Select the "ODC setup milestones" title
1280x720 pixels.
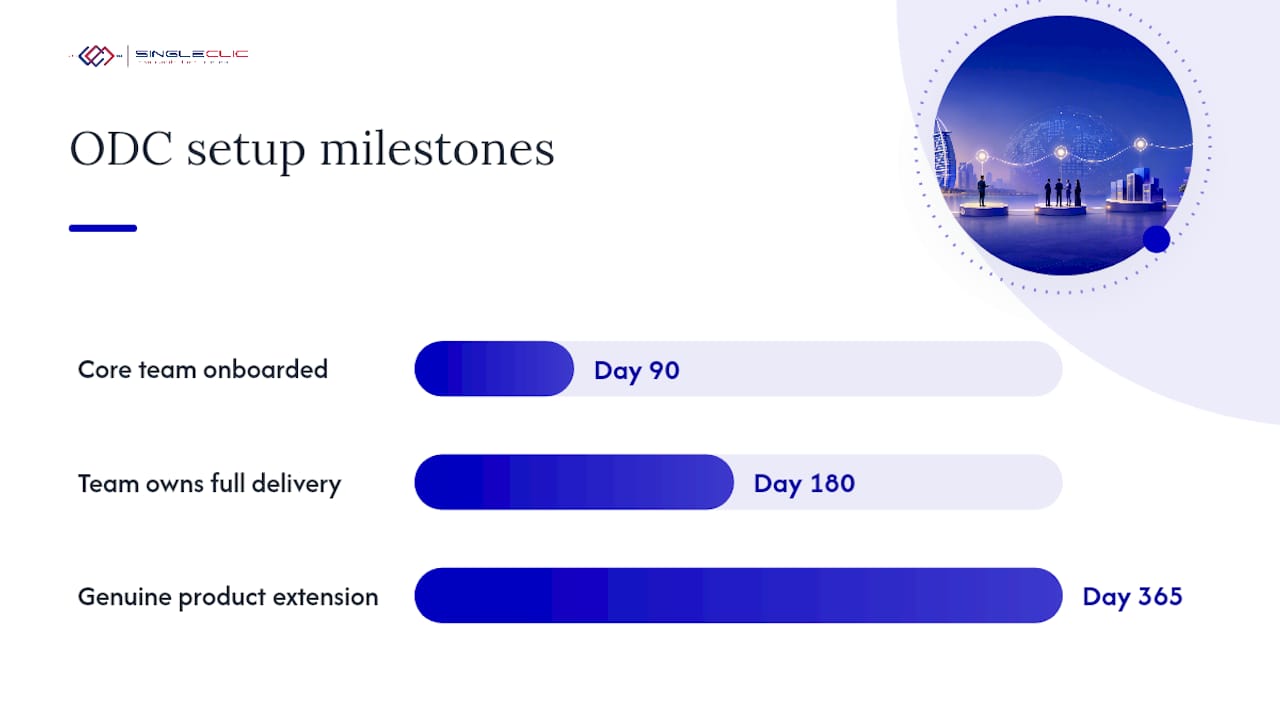312,150
